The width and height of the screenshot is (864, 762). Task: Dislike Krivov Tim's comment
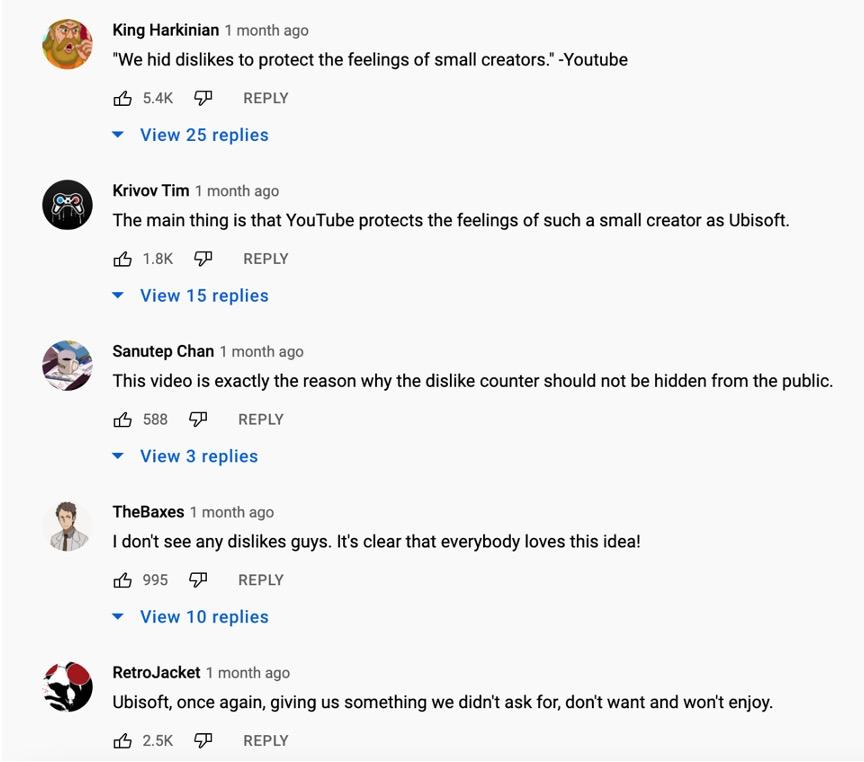pos(203,259)
